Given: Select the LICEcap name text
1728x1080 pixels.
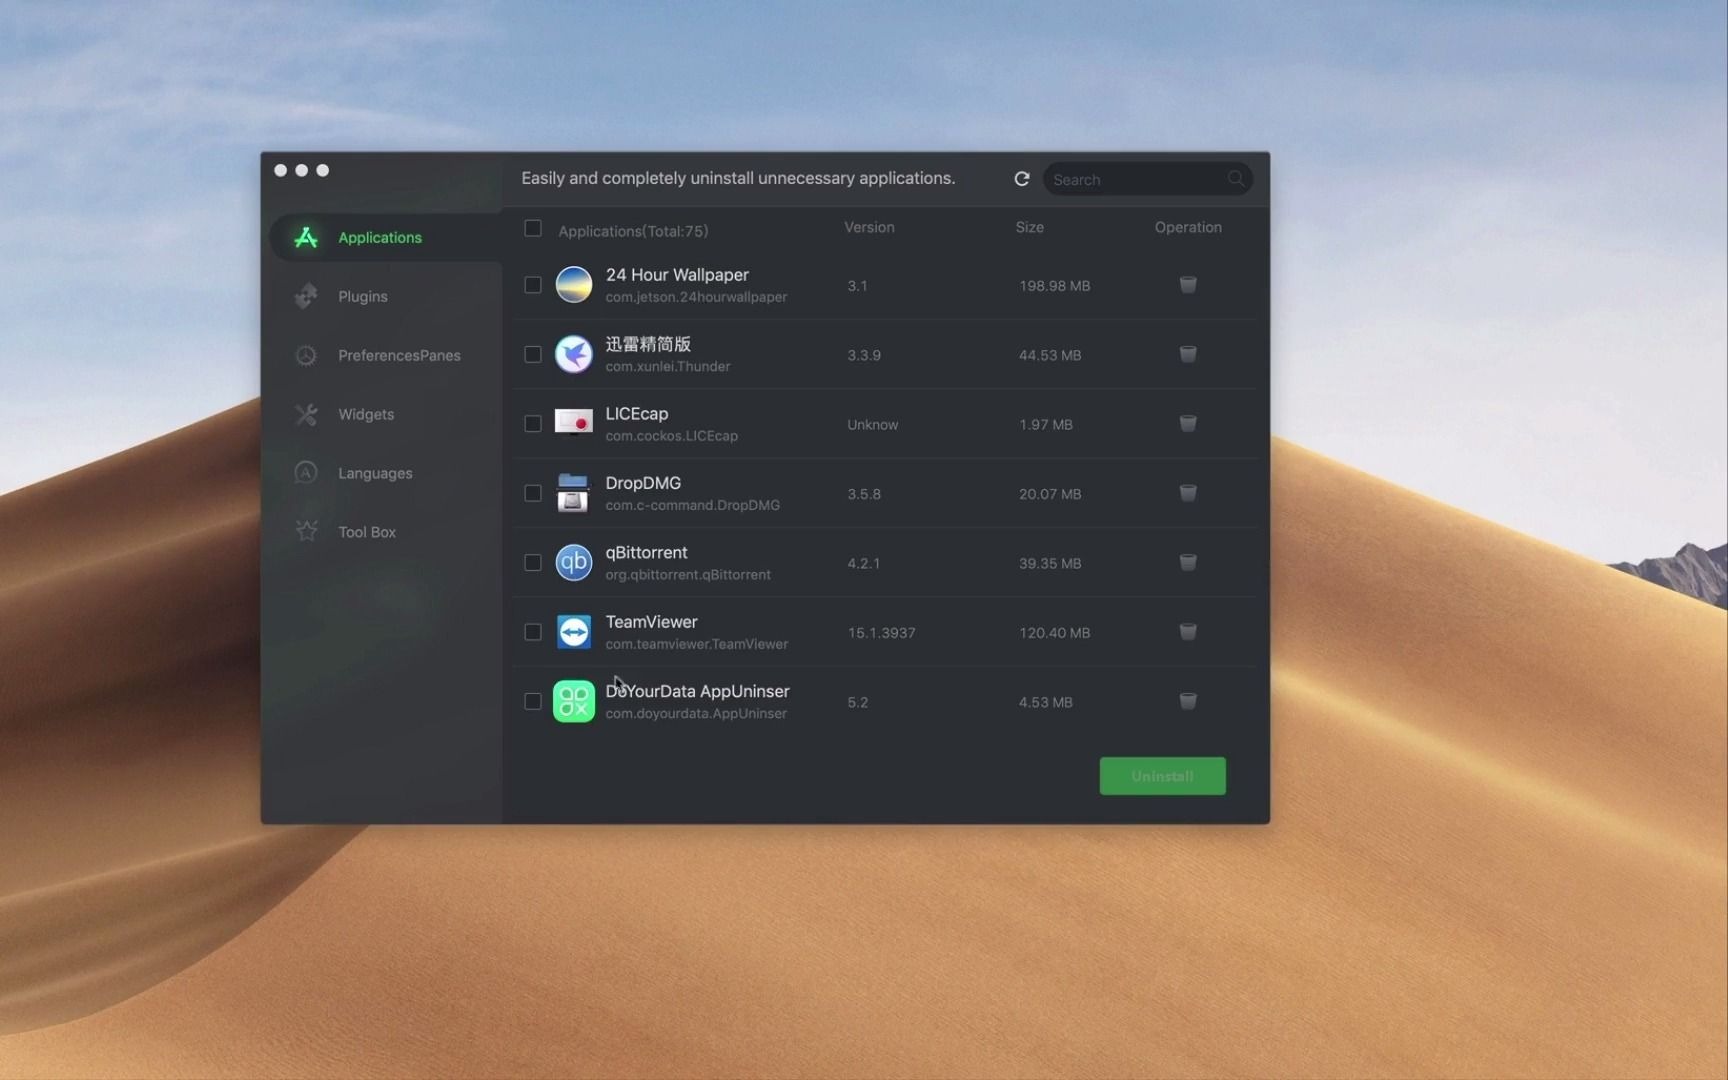Looking at the screenshot, I should 637,414.
